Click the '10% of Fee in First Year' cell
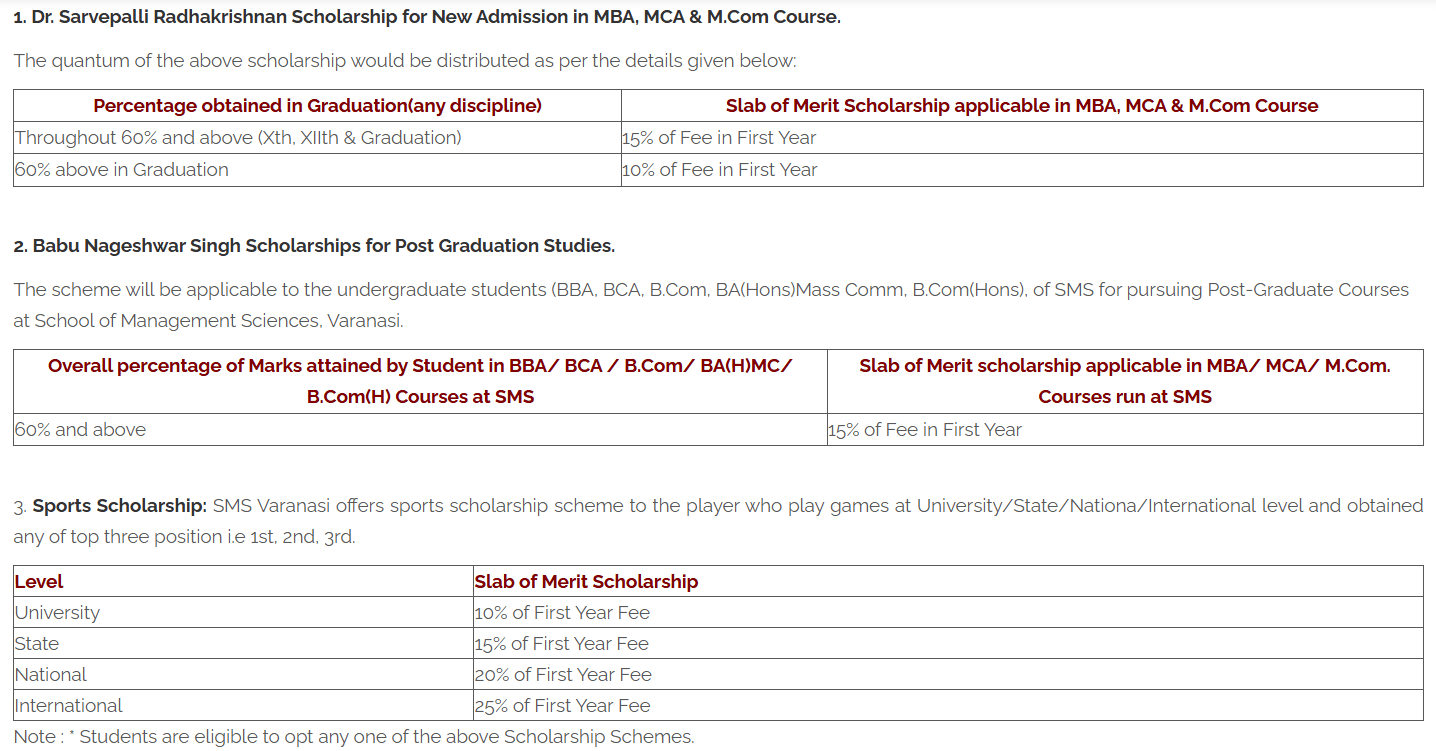 720,170
